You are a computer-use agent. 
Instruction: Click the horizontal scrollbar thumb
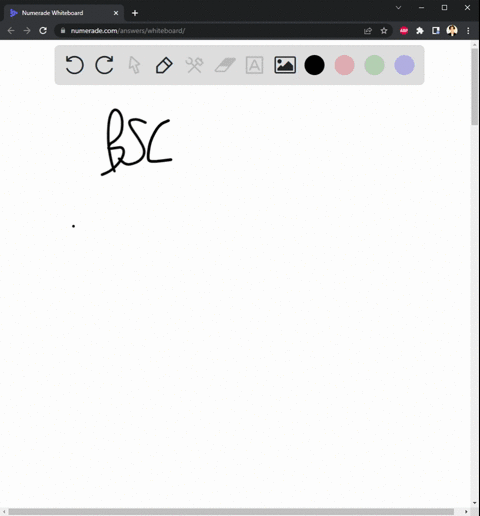tap(231, 512)
